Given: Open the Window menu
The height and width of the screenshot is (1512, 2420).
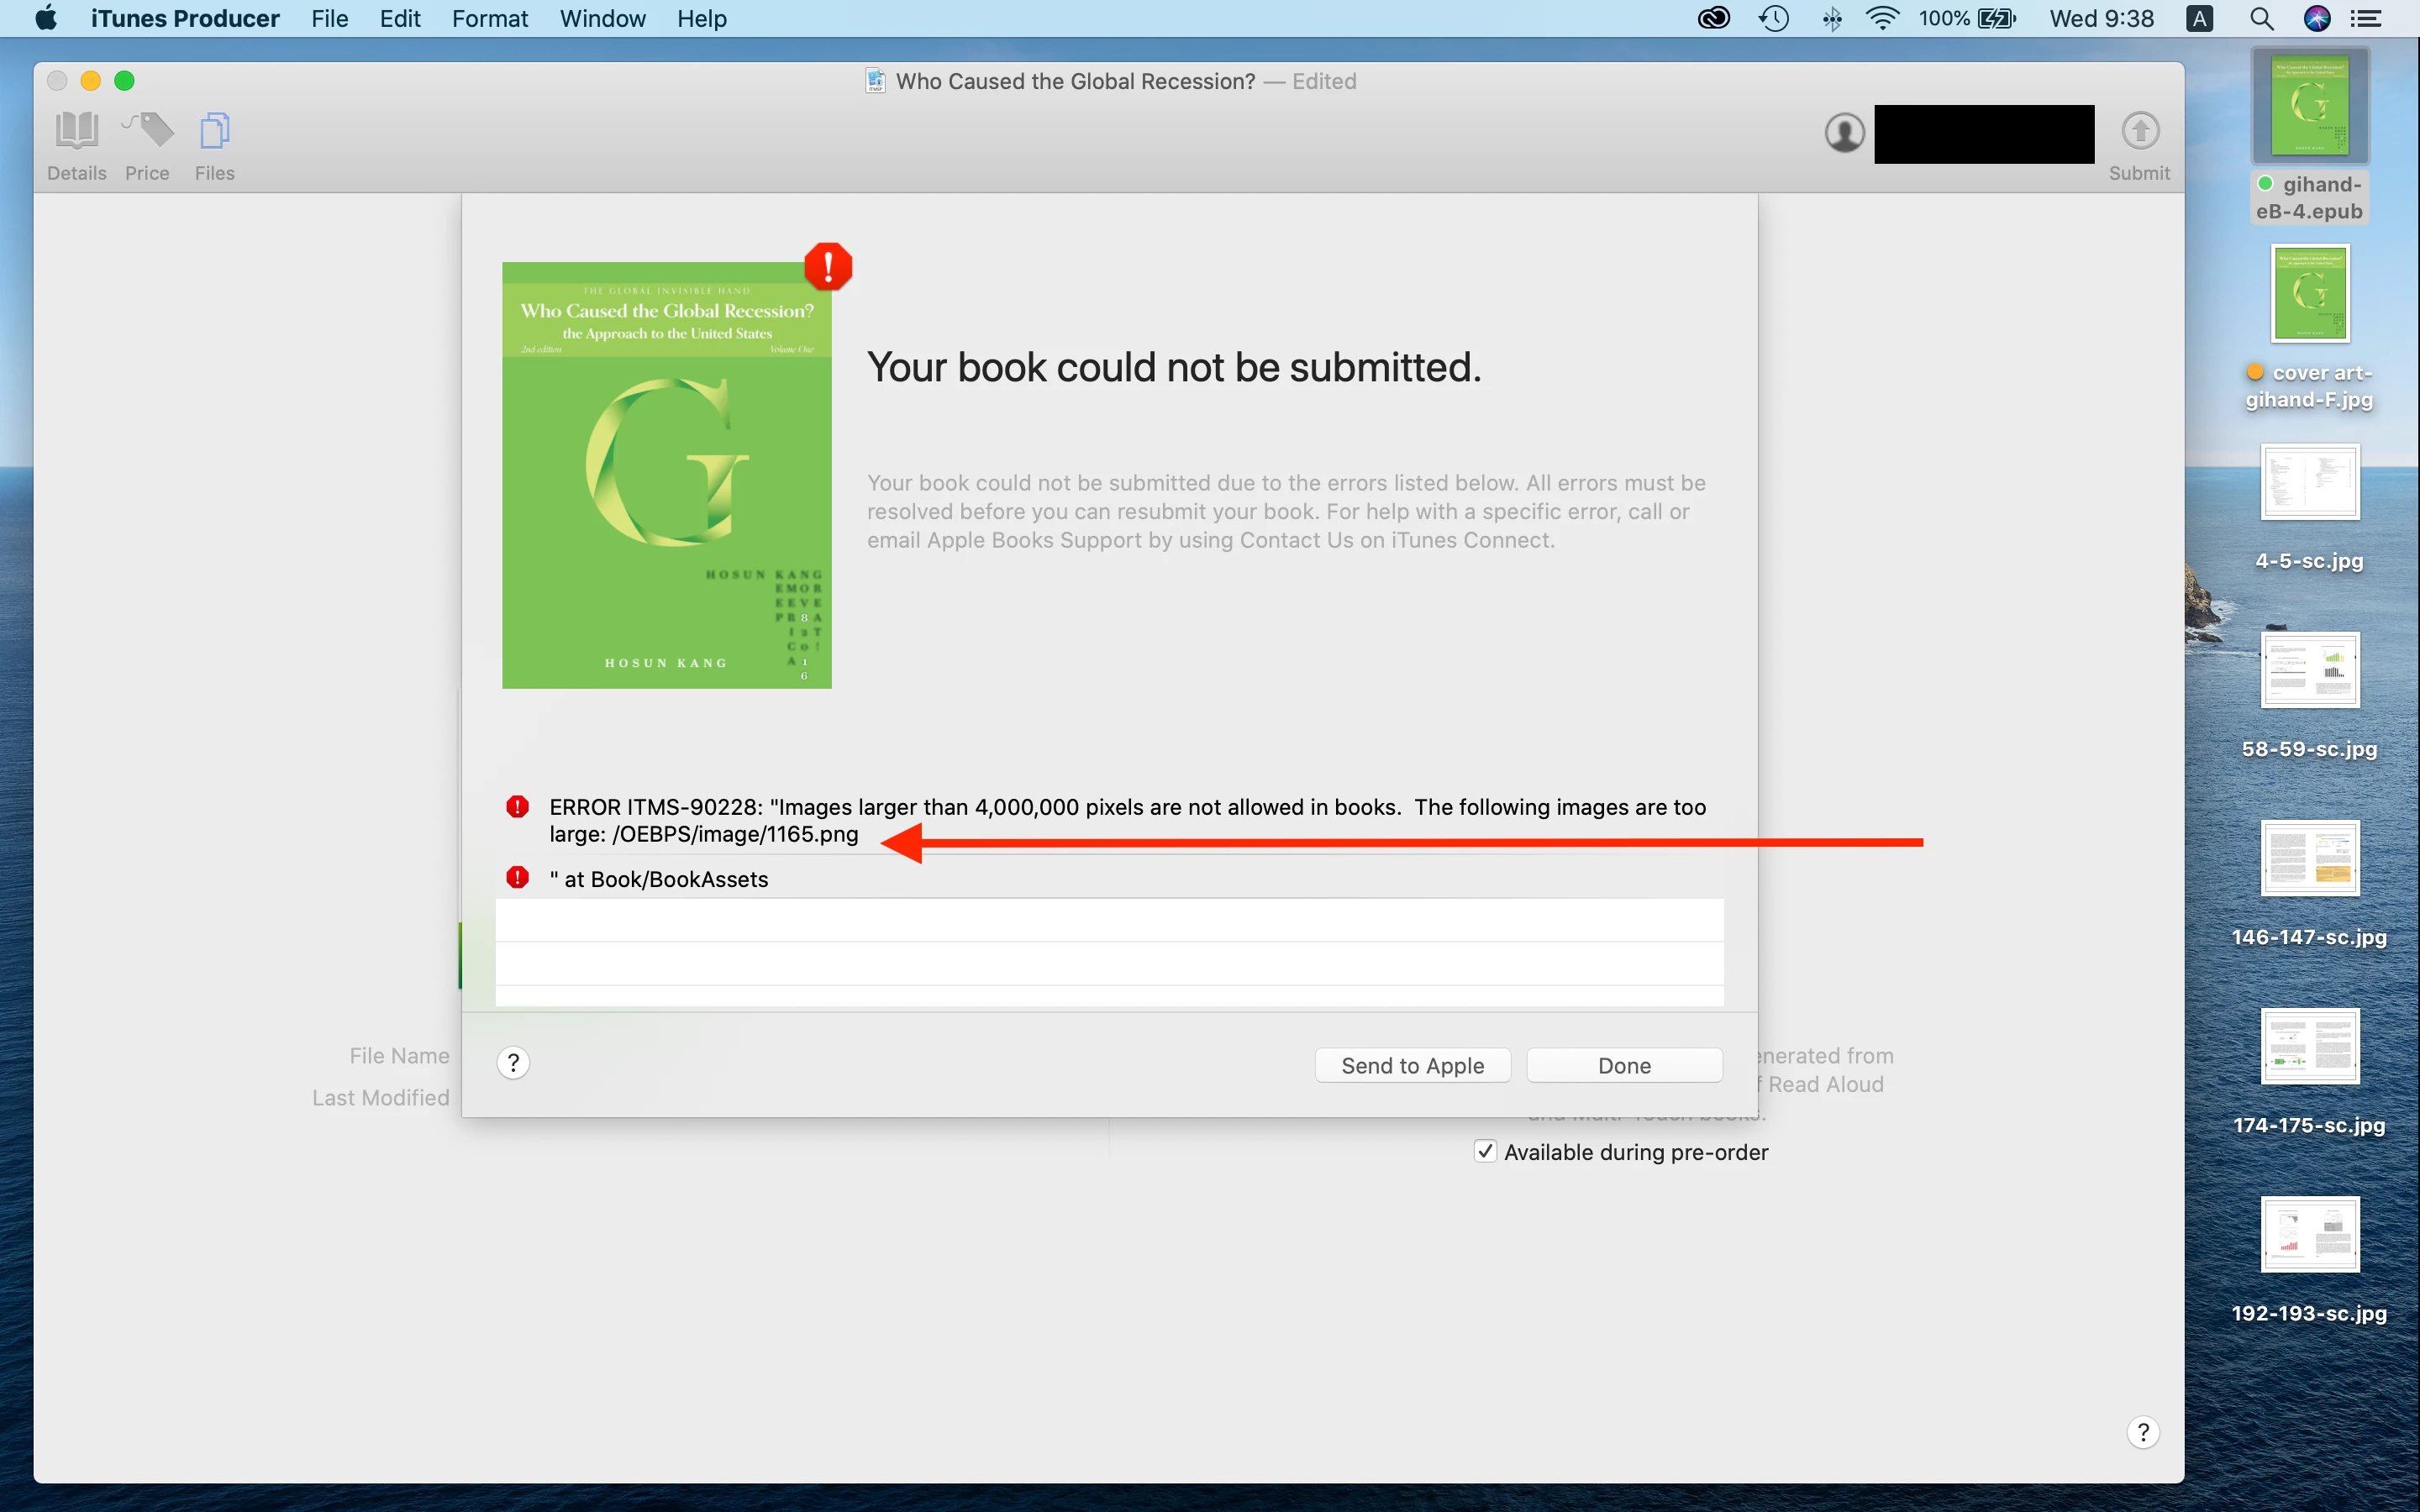Looking at the screenshot, I should [602, 19].
